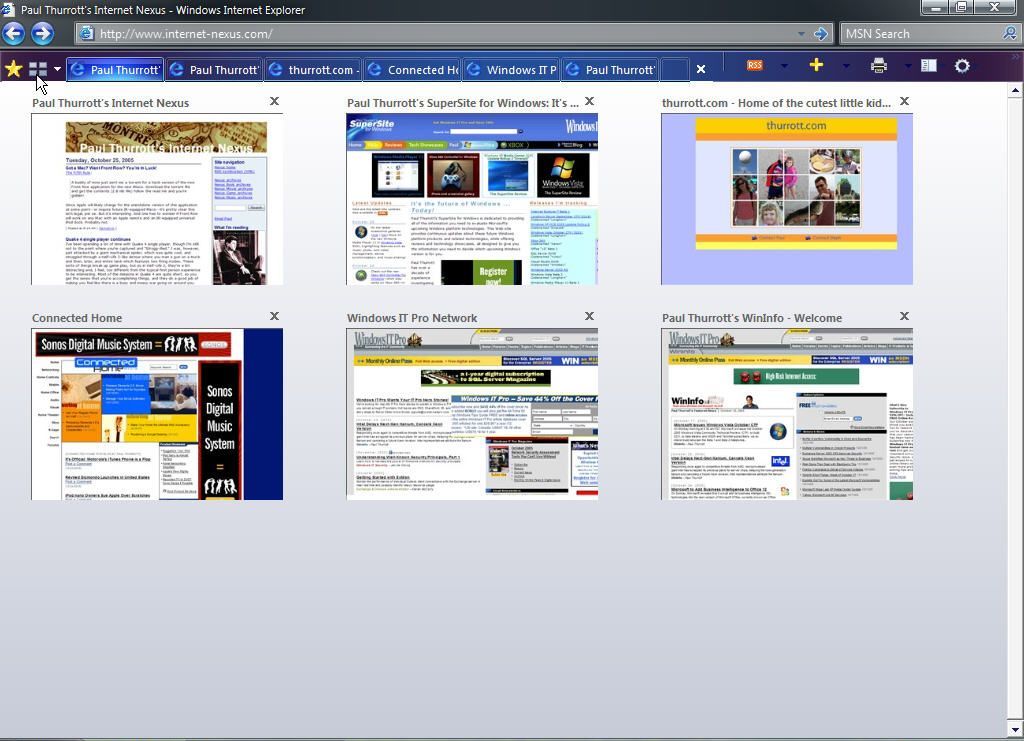Click the scrollbar down arrow

click(x=1015, y=729)
